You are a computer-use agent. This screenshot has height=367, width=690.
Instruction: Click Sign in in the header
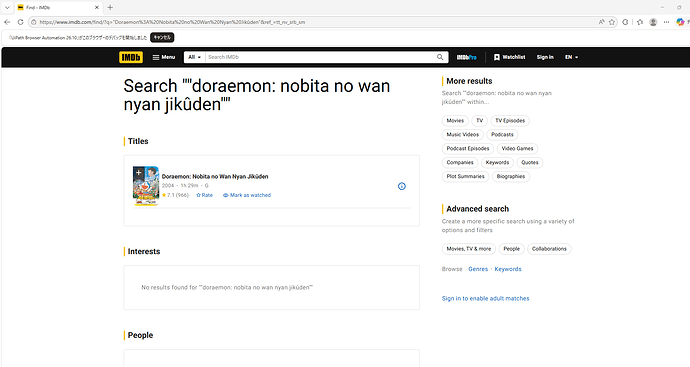coord(545,57)
